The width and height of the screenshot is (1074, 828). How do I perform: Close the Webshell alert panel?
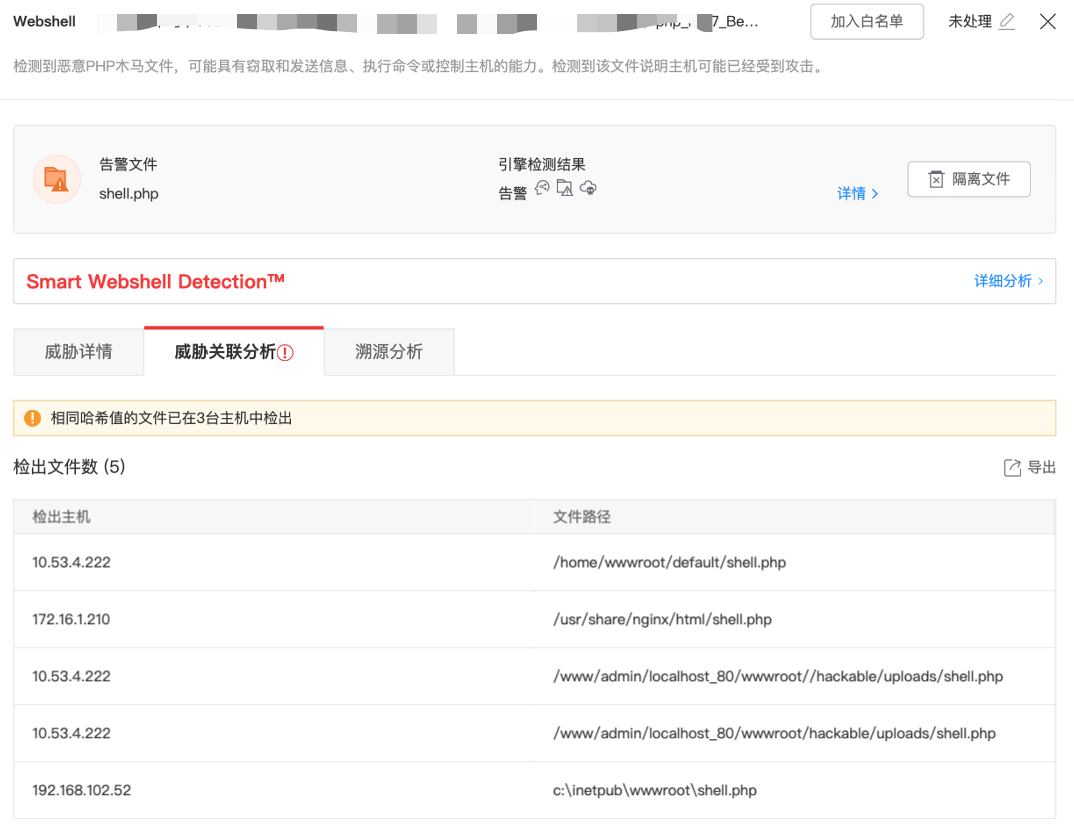[x=1047, y=22]
